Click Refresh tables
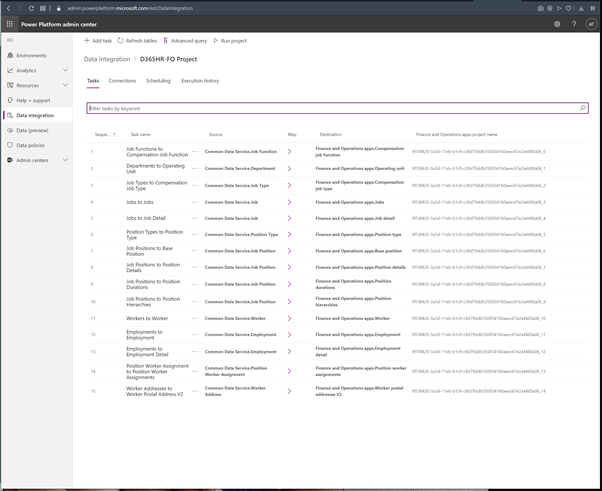 [x=137, y=41]
